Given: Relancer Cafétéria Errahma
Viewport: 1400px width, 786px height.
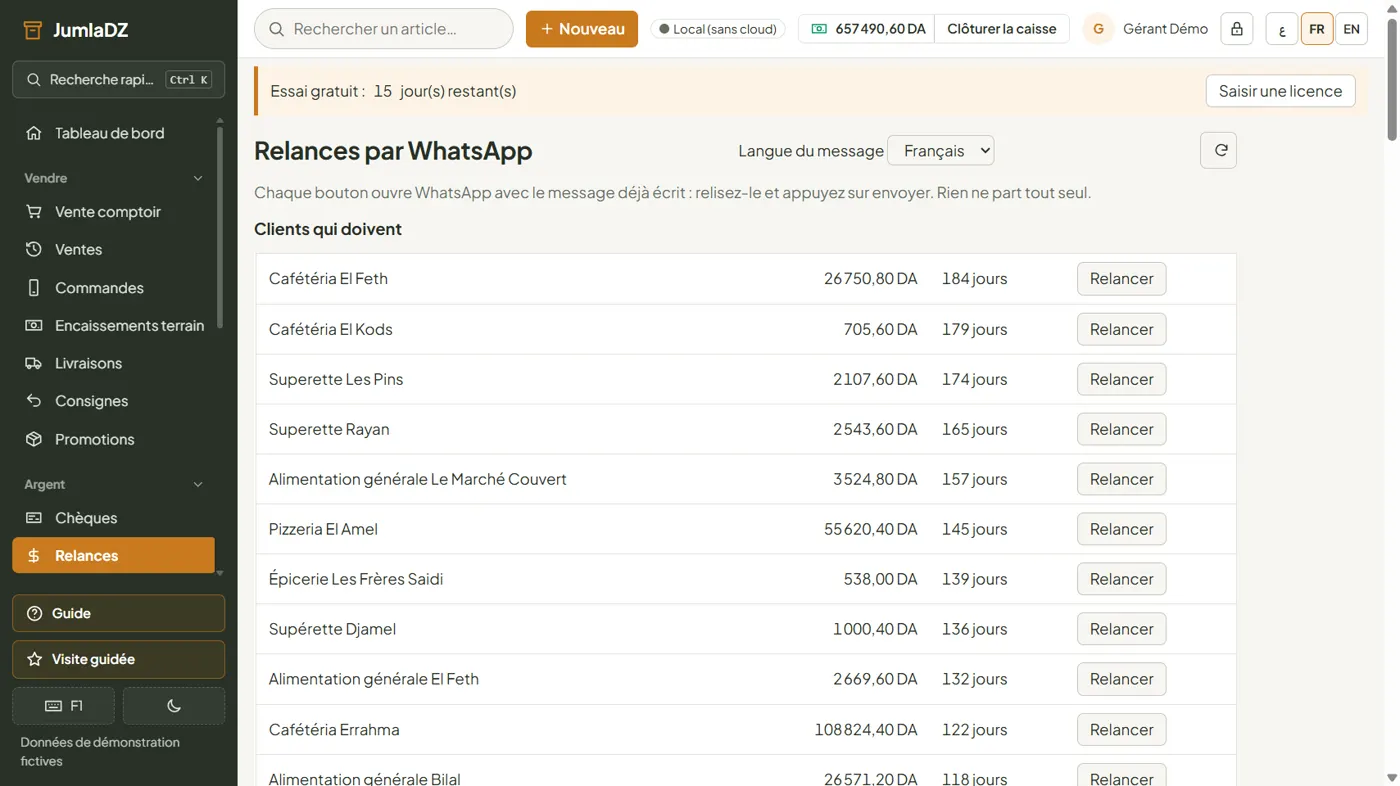Looking at the screenshot, I should point(1122,730).
